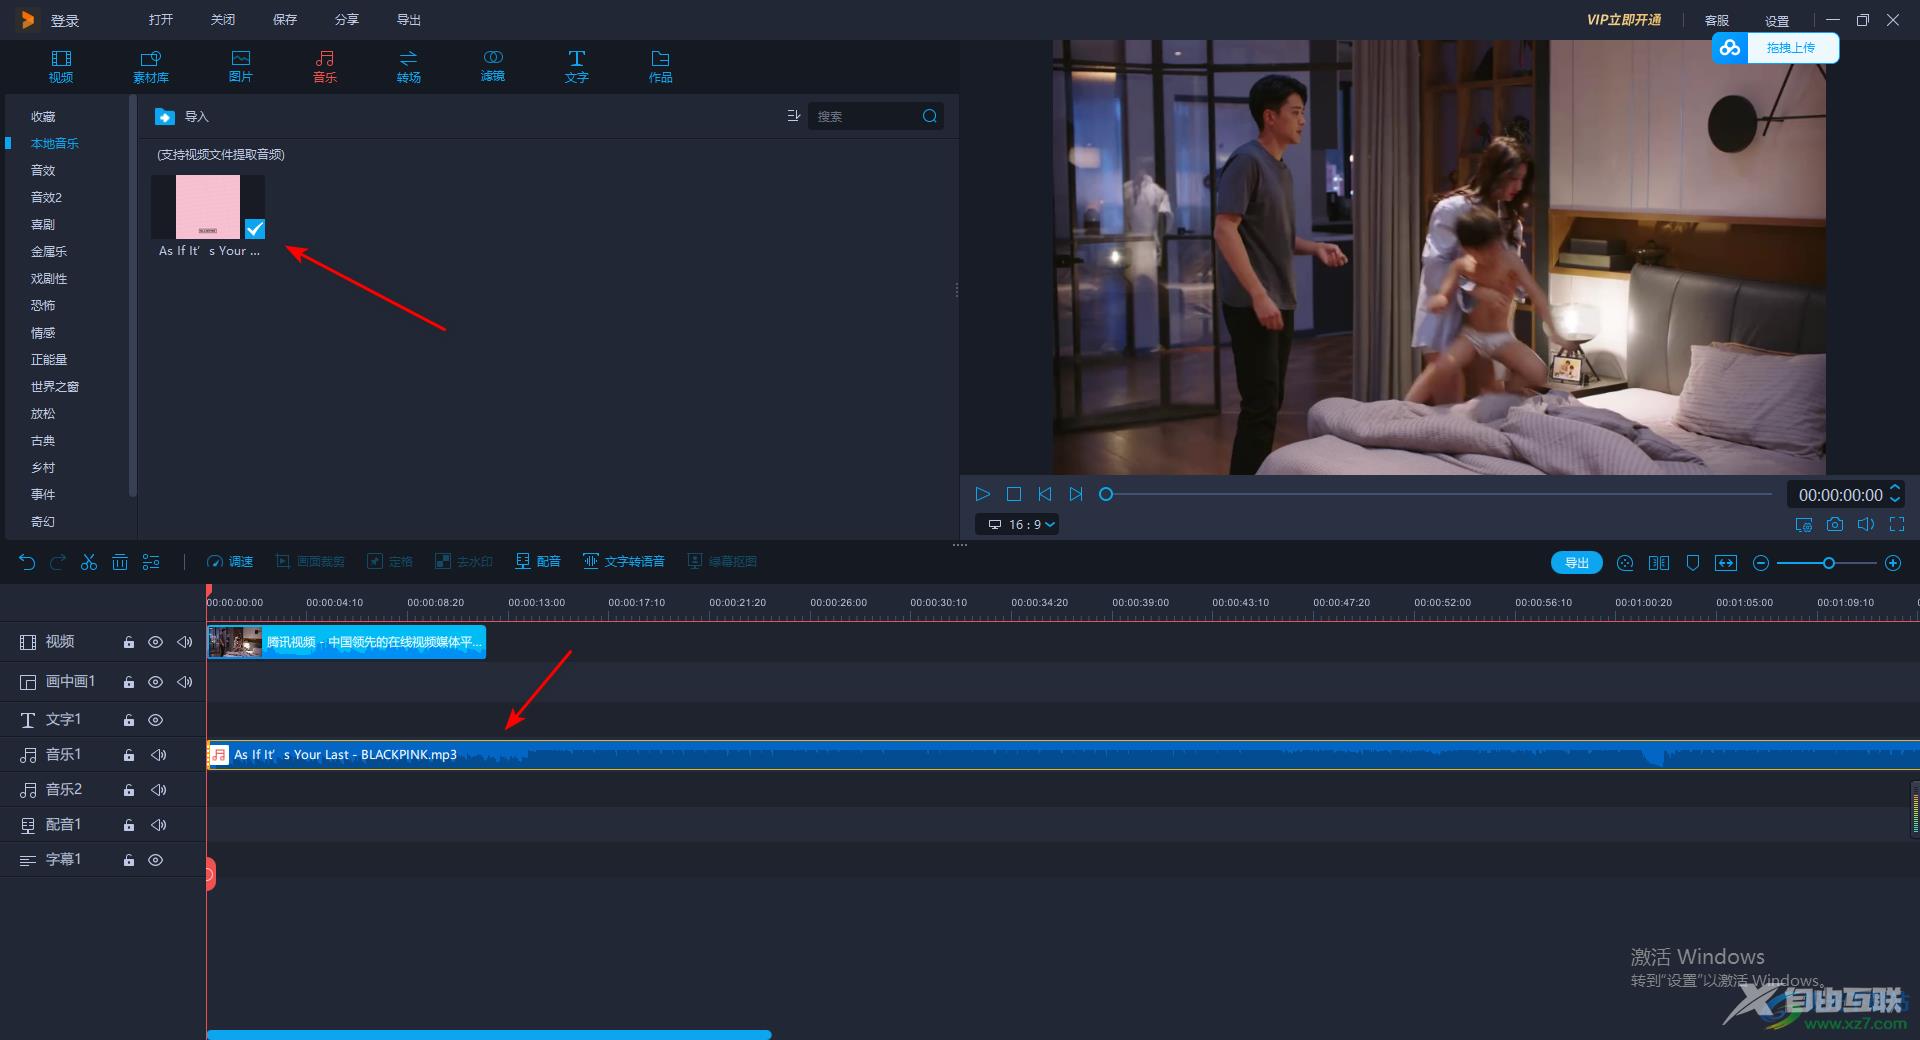The image size is (1920, 1040).
Task: Click the VIP立即开通 link
Action: pyautogui.click(x=1624, y=19)
